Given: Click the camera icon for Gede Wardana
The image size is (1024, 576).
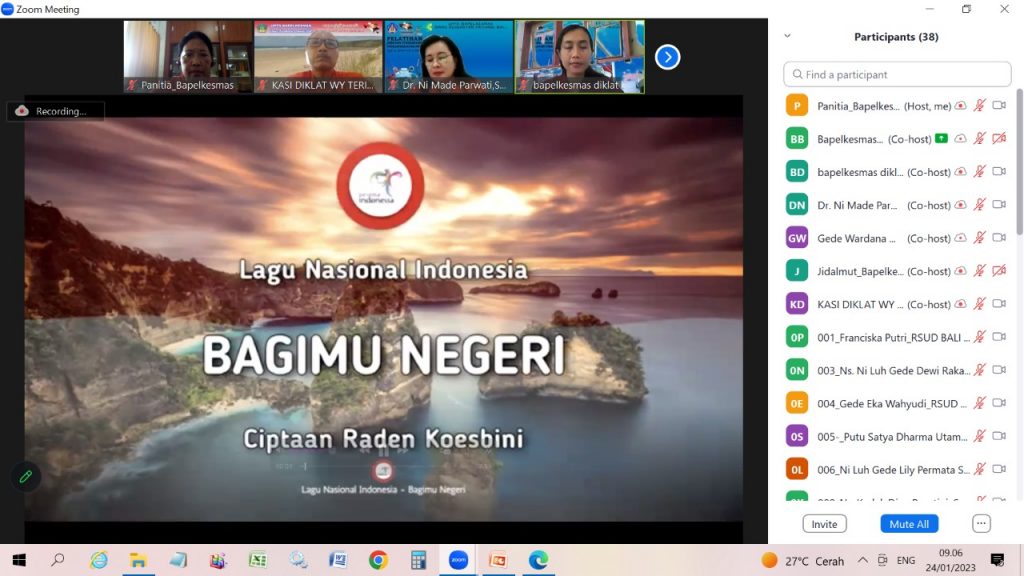Looking at the screenshot, I should [999, 238].
